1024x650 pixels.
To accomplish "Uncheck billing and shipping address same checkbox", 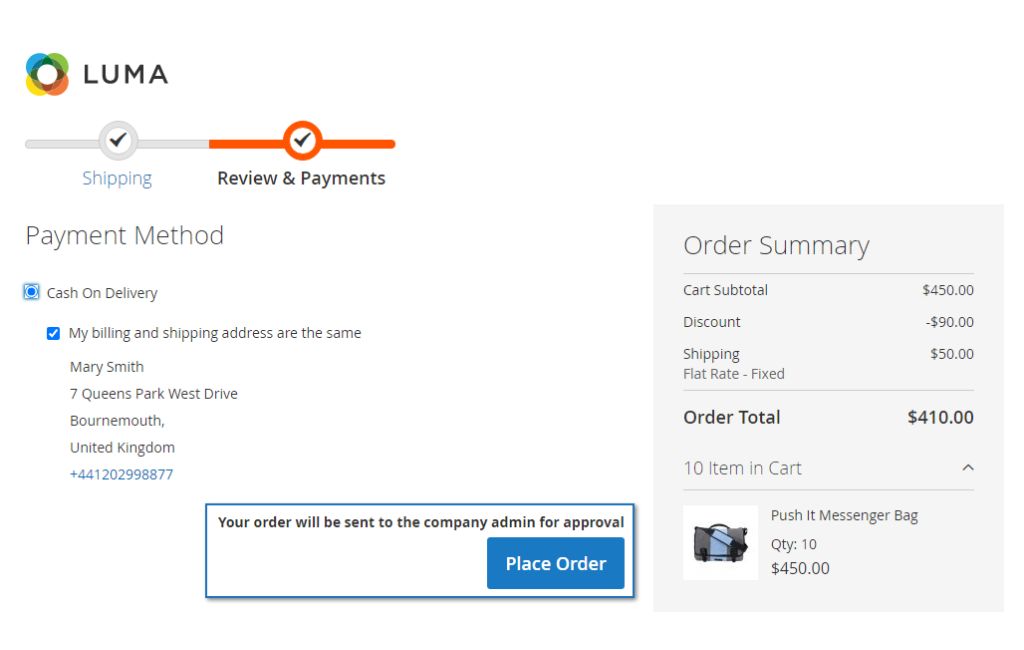I will coord(54,333).
